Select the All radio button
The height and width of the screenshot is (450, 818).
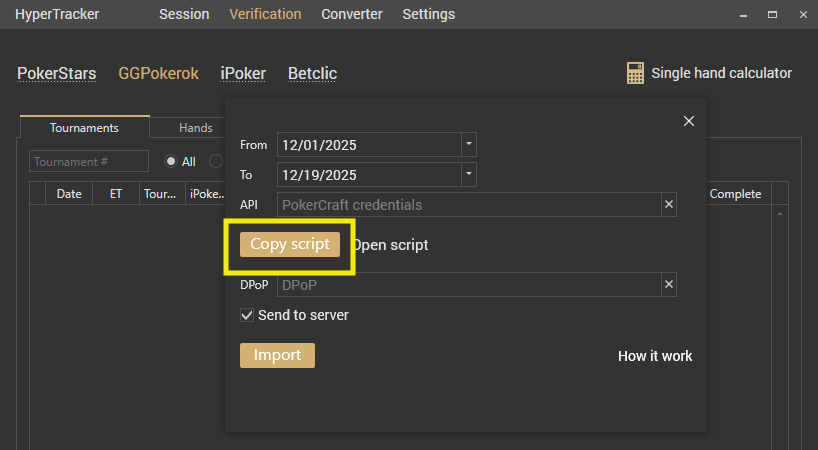[171, 161]
